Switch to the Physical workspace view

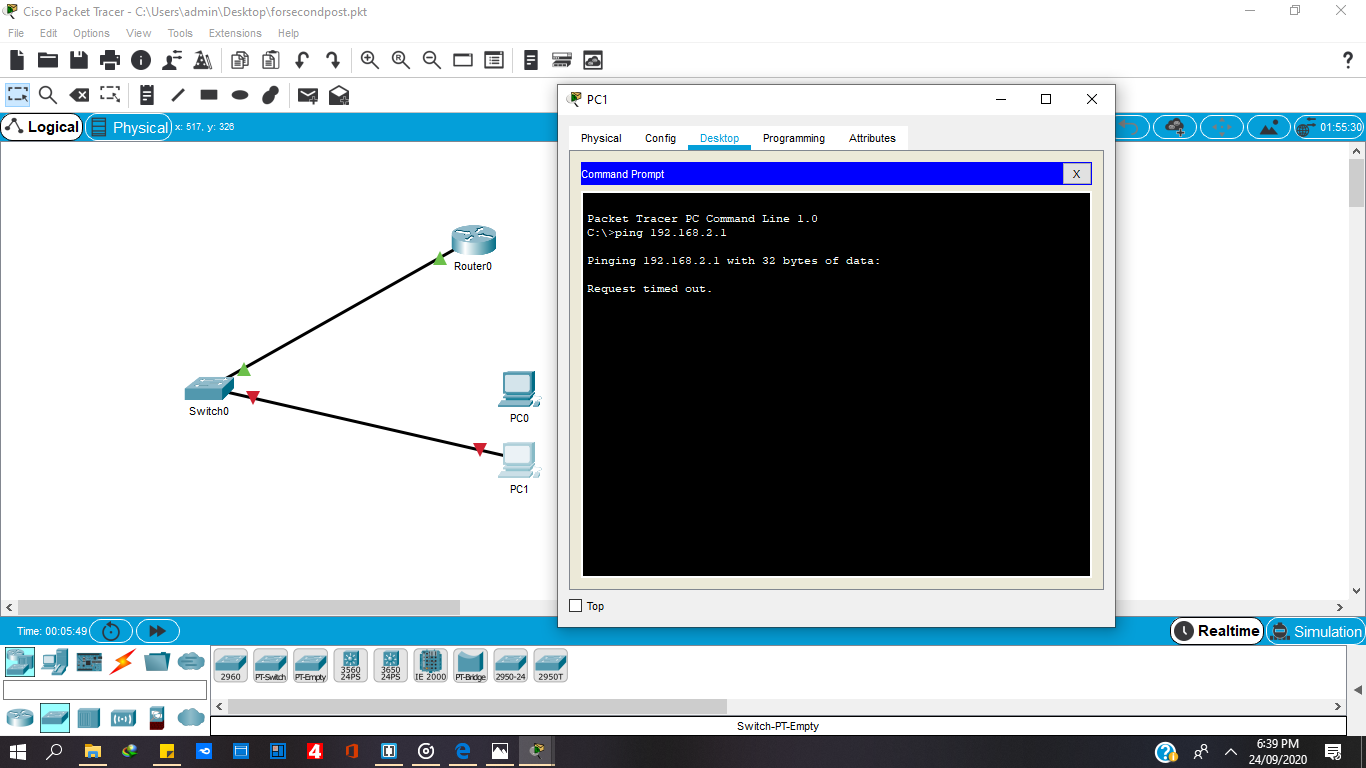click(128, 127)
